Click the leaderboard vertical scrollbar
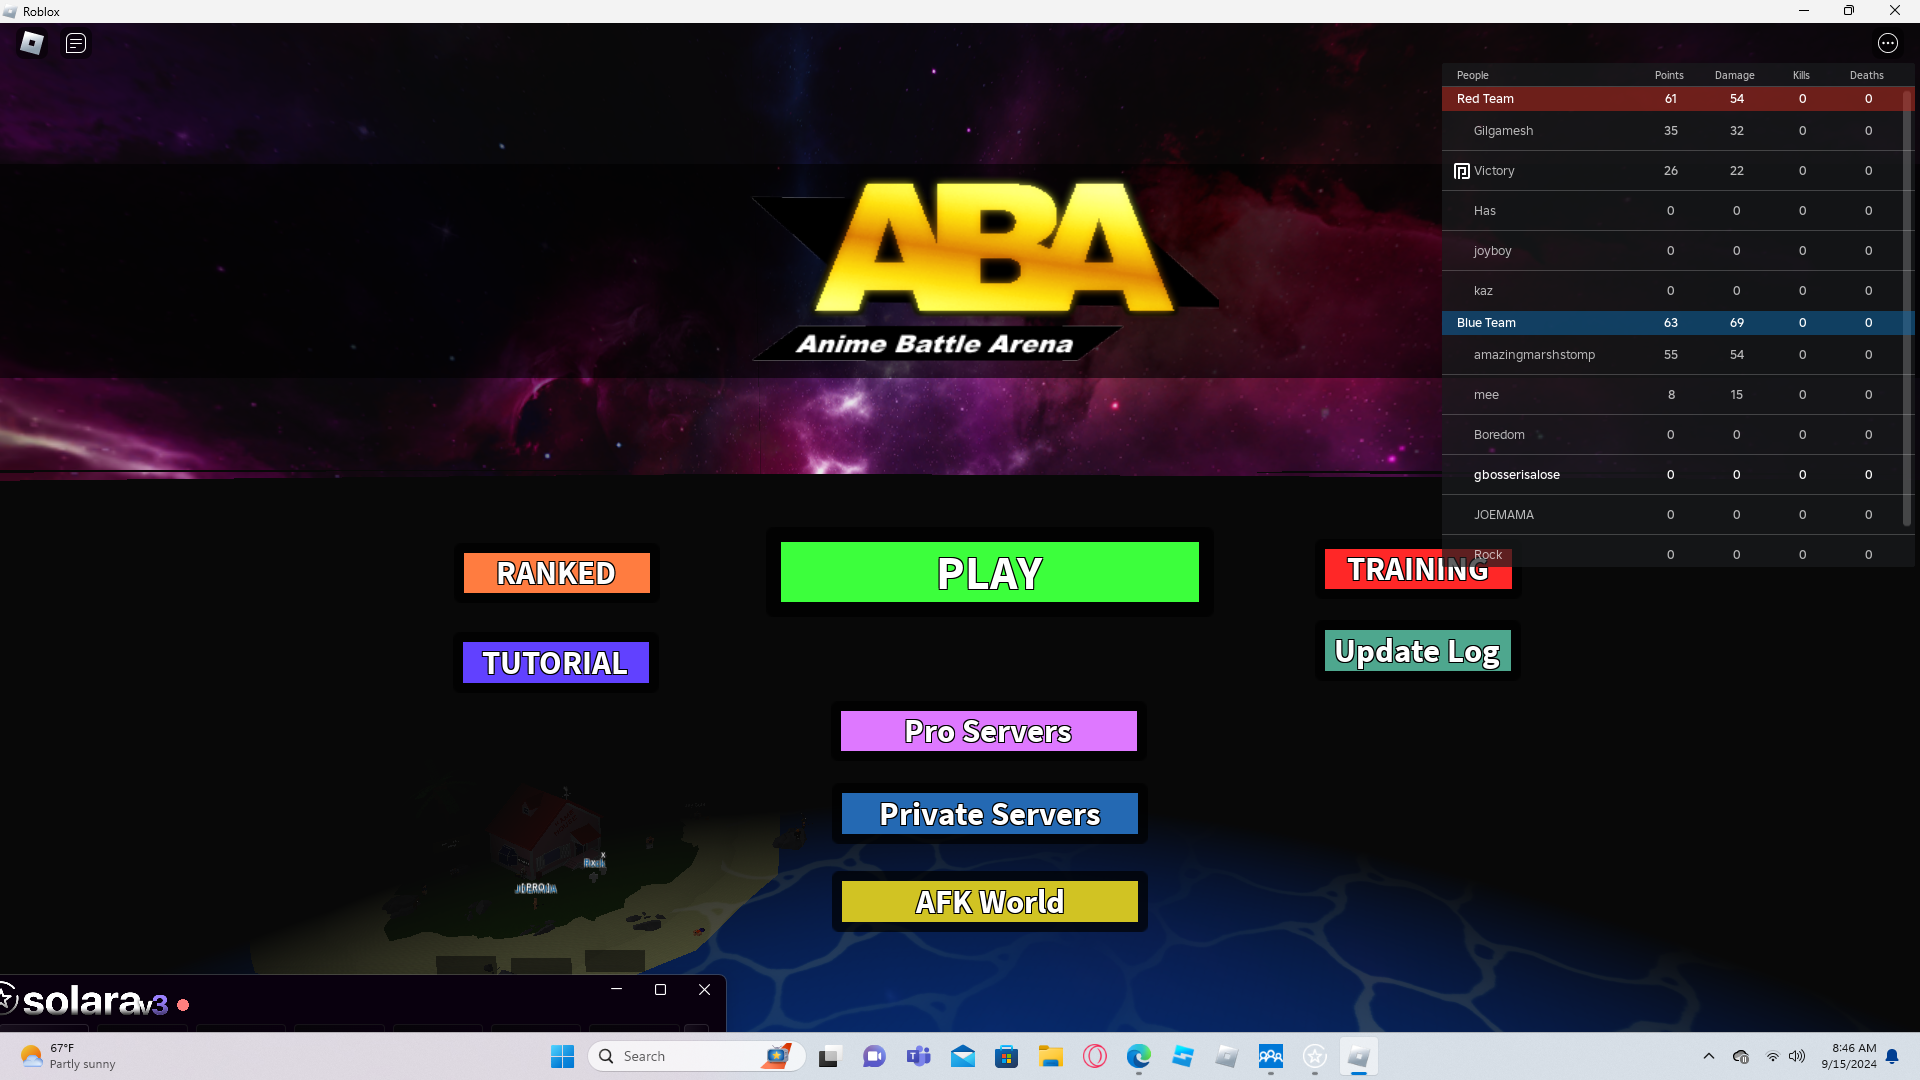The width and height of the screenshot is (1920, 1080). [1907, 310]
